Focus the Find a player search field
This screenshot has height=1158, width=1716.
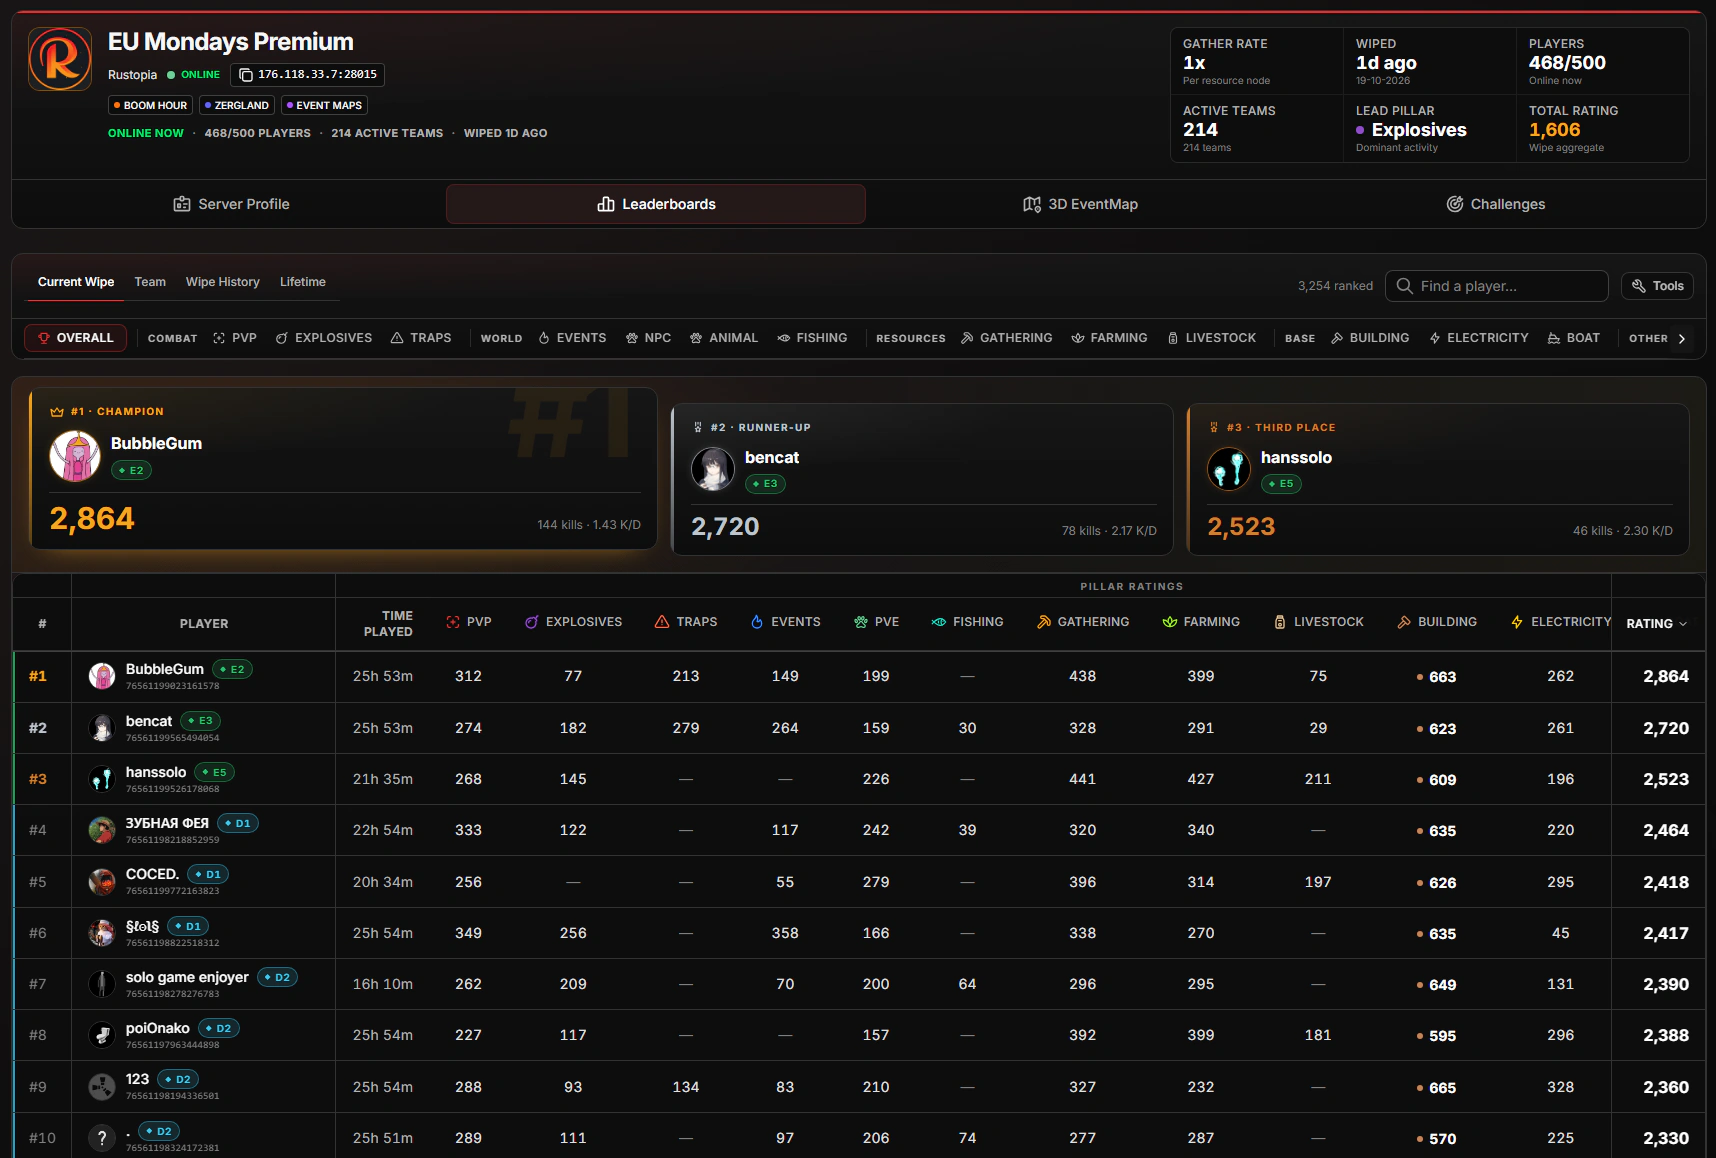point(1497,286)
